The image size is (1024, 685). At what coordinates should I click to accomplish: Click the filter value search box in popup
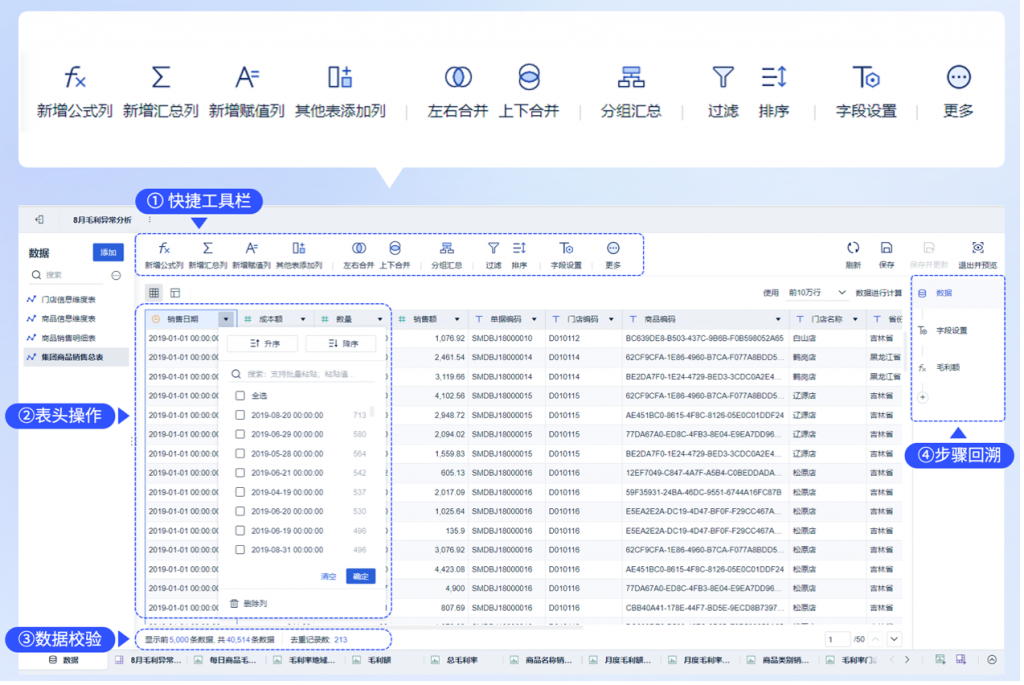(302, 375)
